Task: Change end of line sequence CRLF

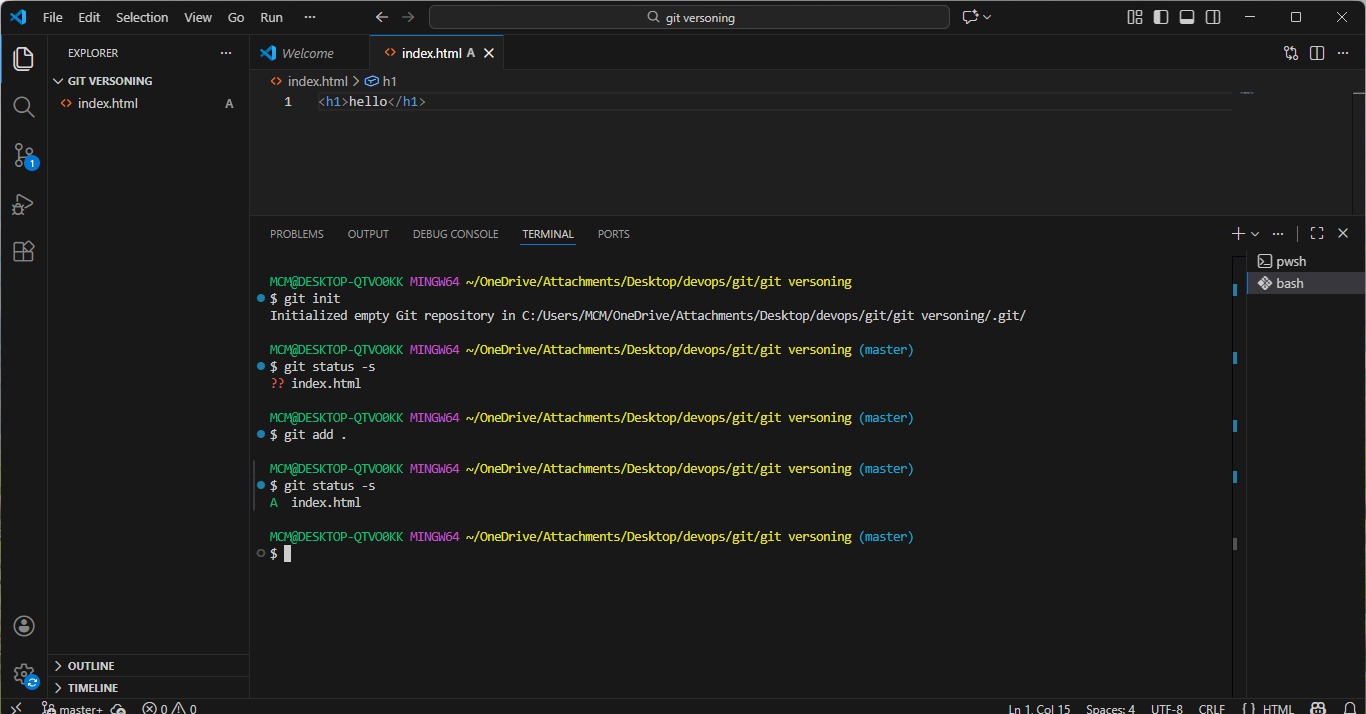Action: [1211, 708]
